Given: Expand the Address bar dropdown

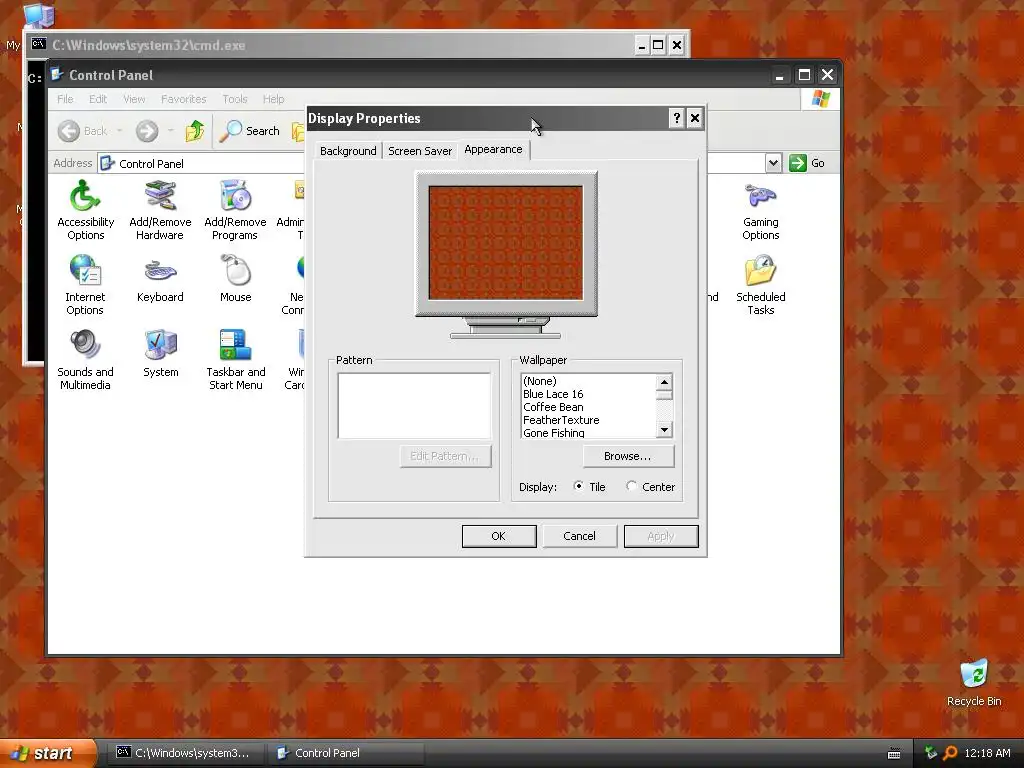Looking at the screenshot, I should pos(773,163).
